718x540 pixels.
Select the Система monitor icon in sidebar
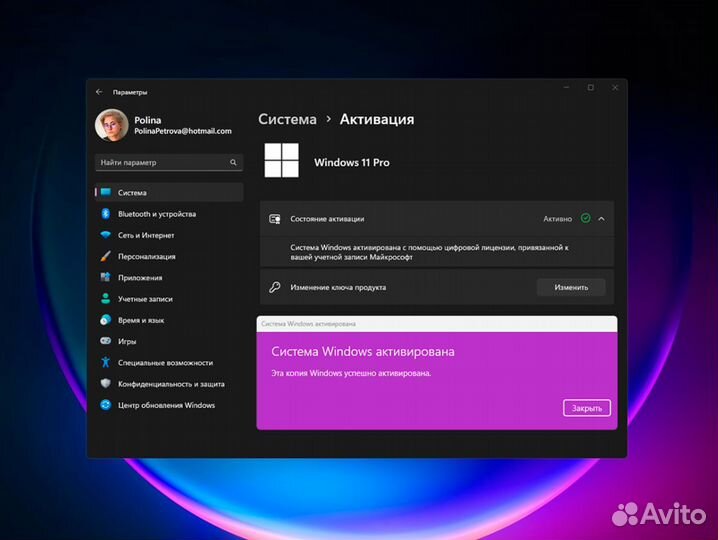106,192
